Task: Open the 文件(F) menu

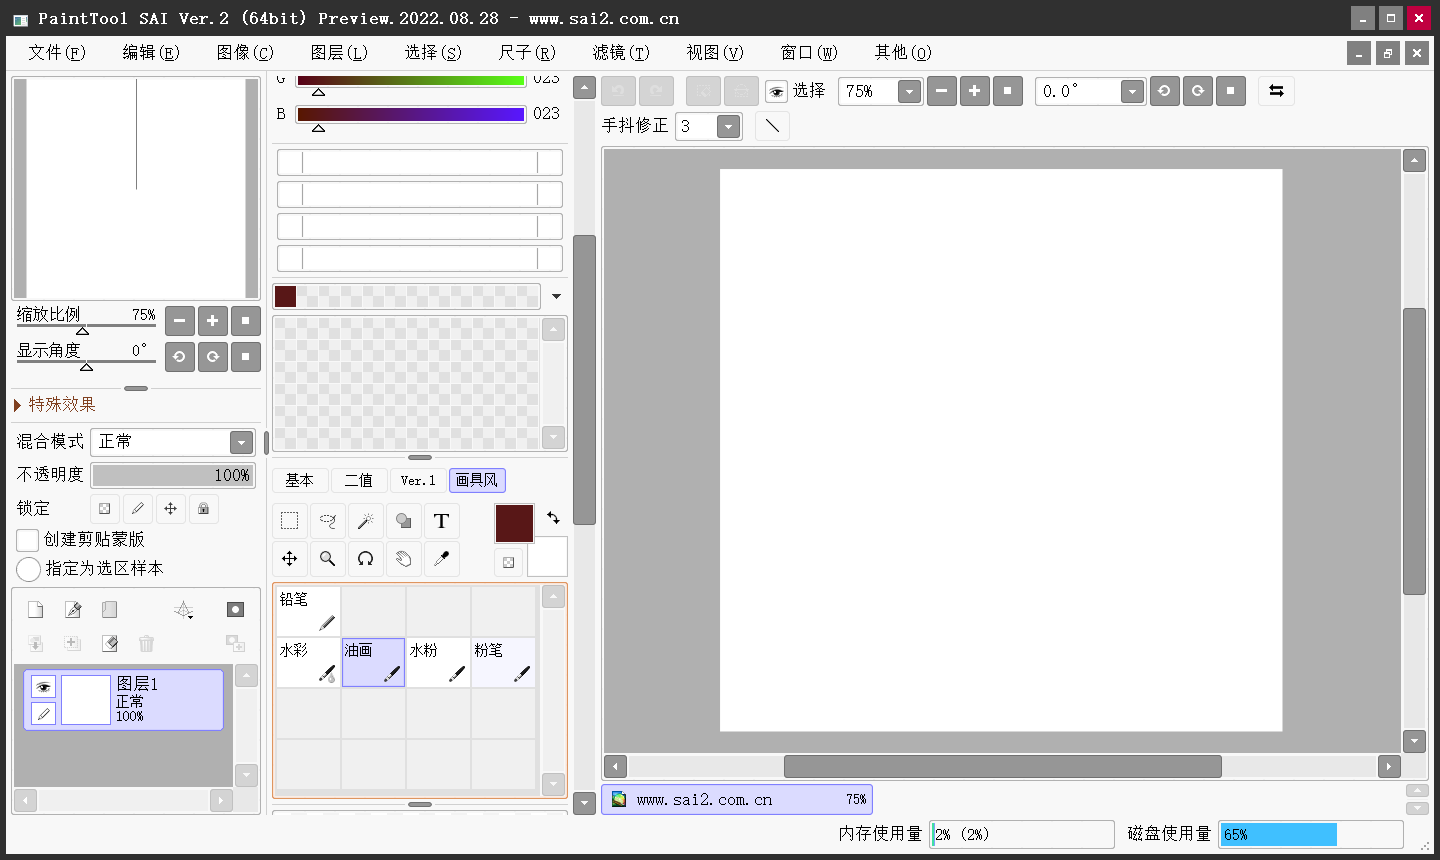Action: [x=57, y=53]
